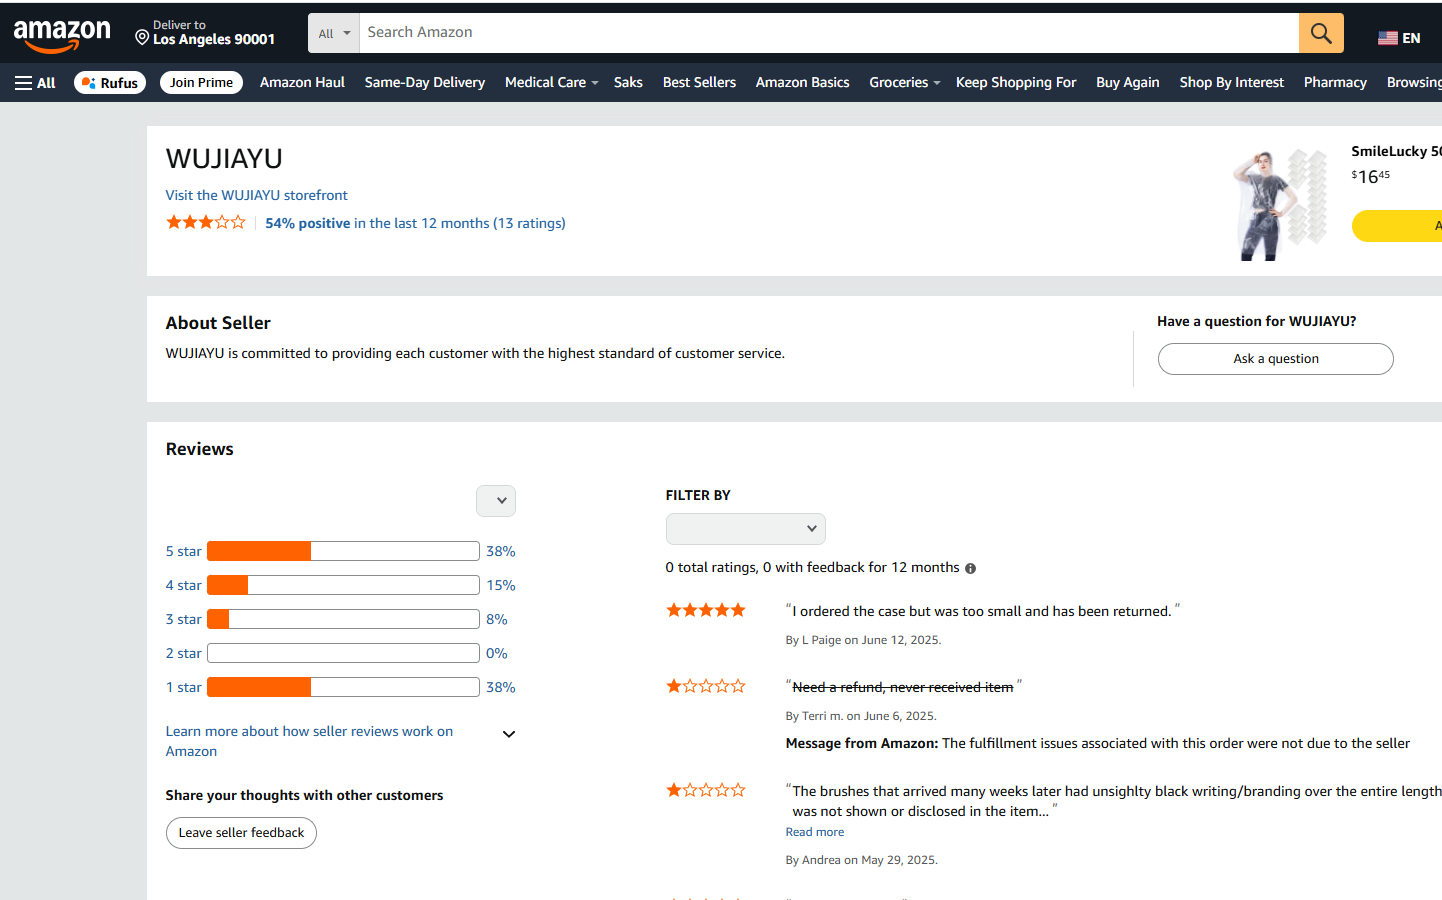The height and width of the screenshot is (900, 1442).
Task: Open Pharmacy
Action: (x=1335, y=82)
